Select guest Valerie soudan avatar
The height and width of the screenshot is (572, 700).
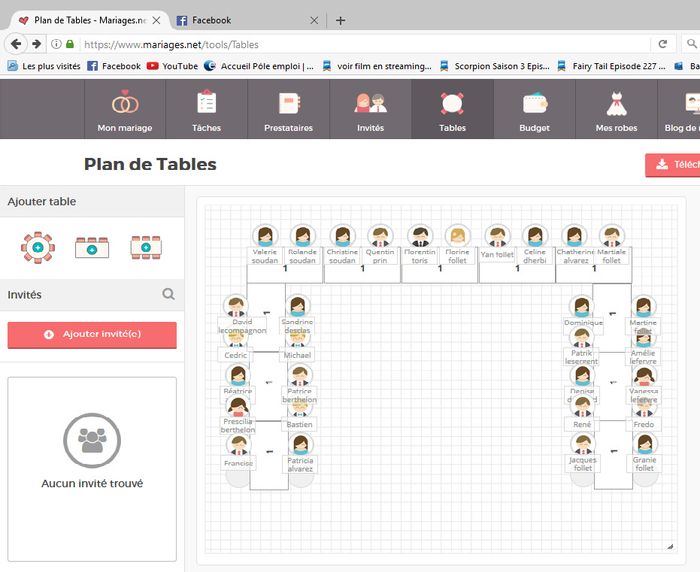[x=265, y=237]
